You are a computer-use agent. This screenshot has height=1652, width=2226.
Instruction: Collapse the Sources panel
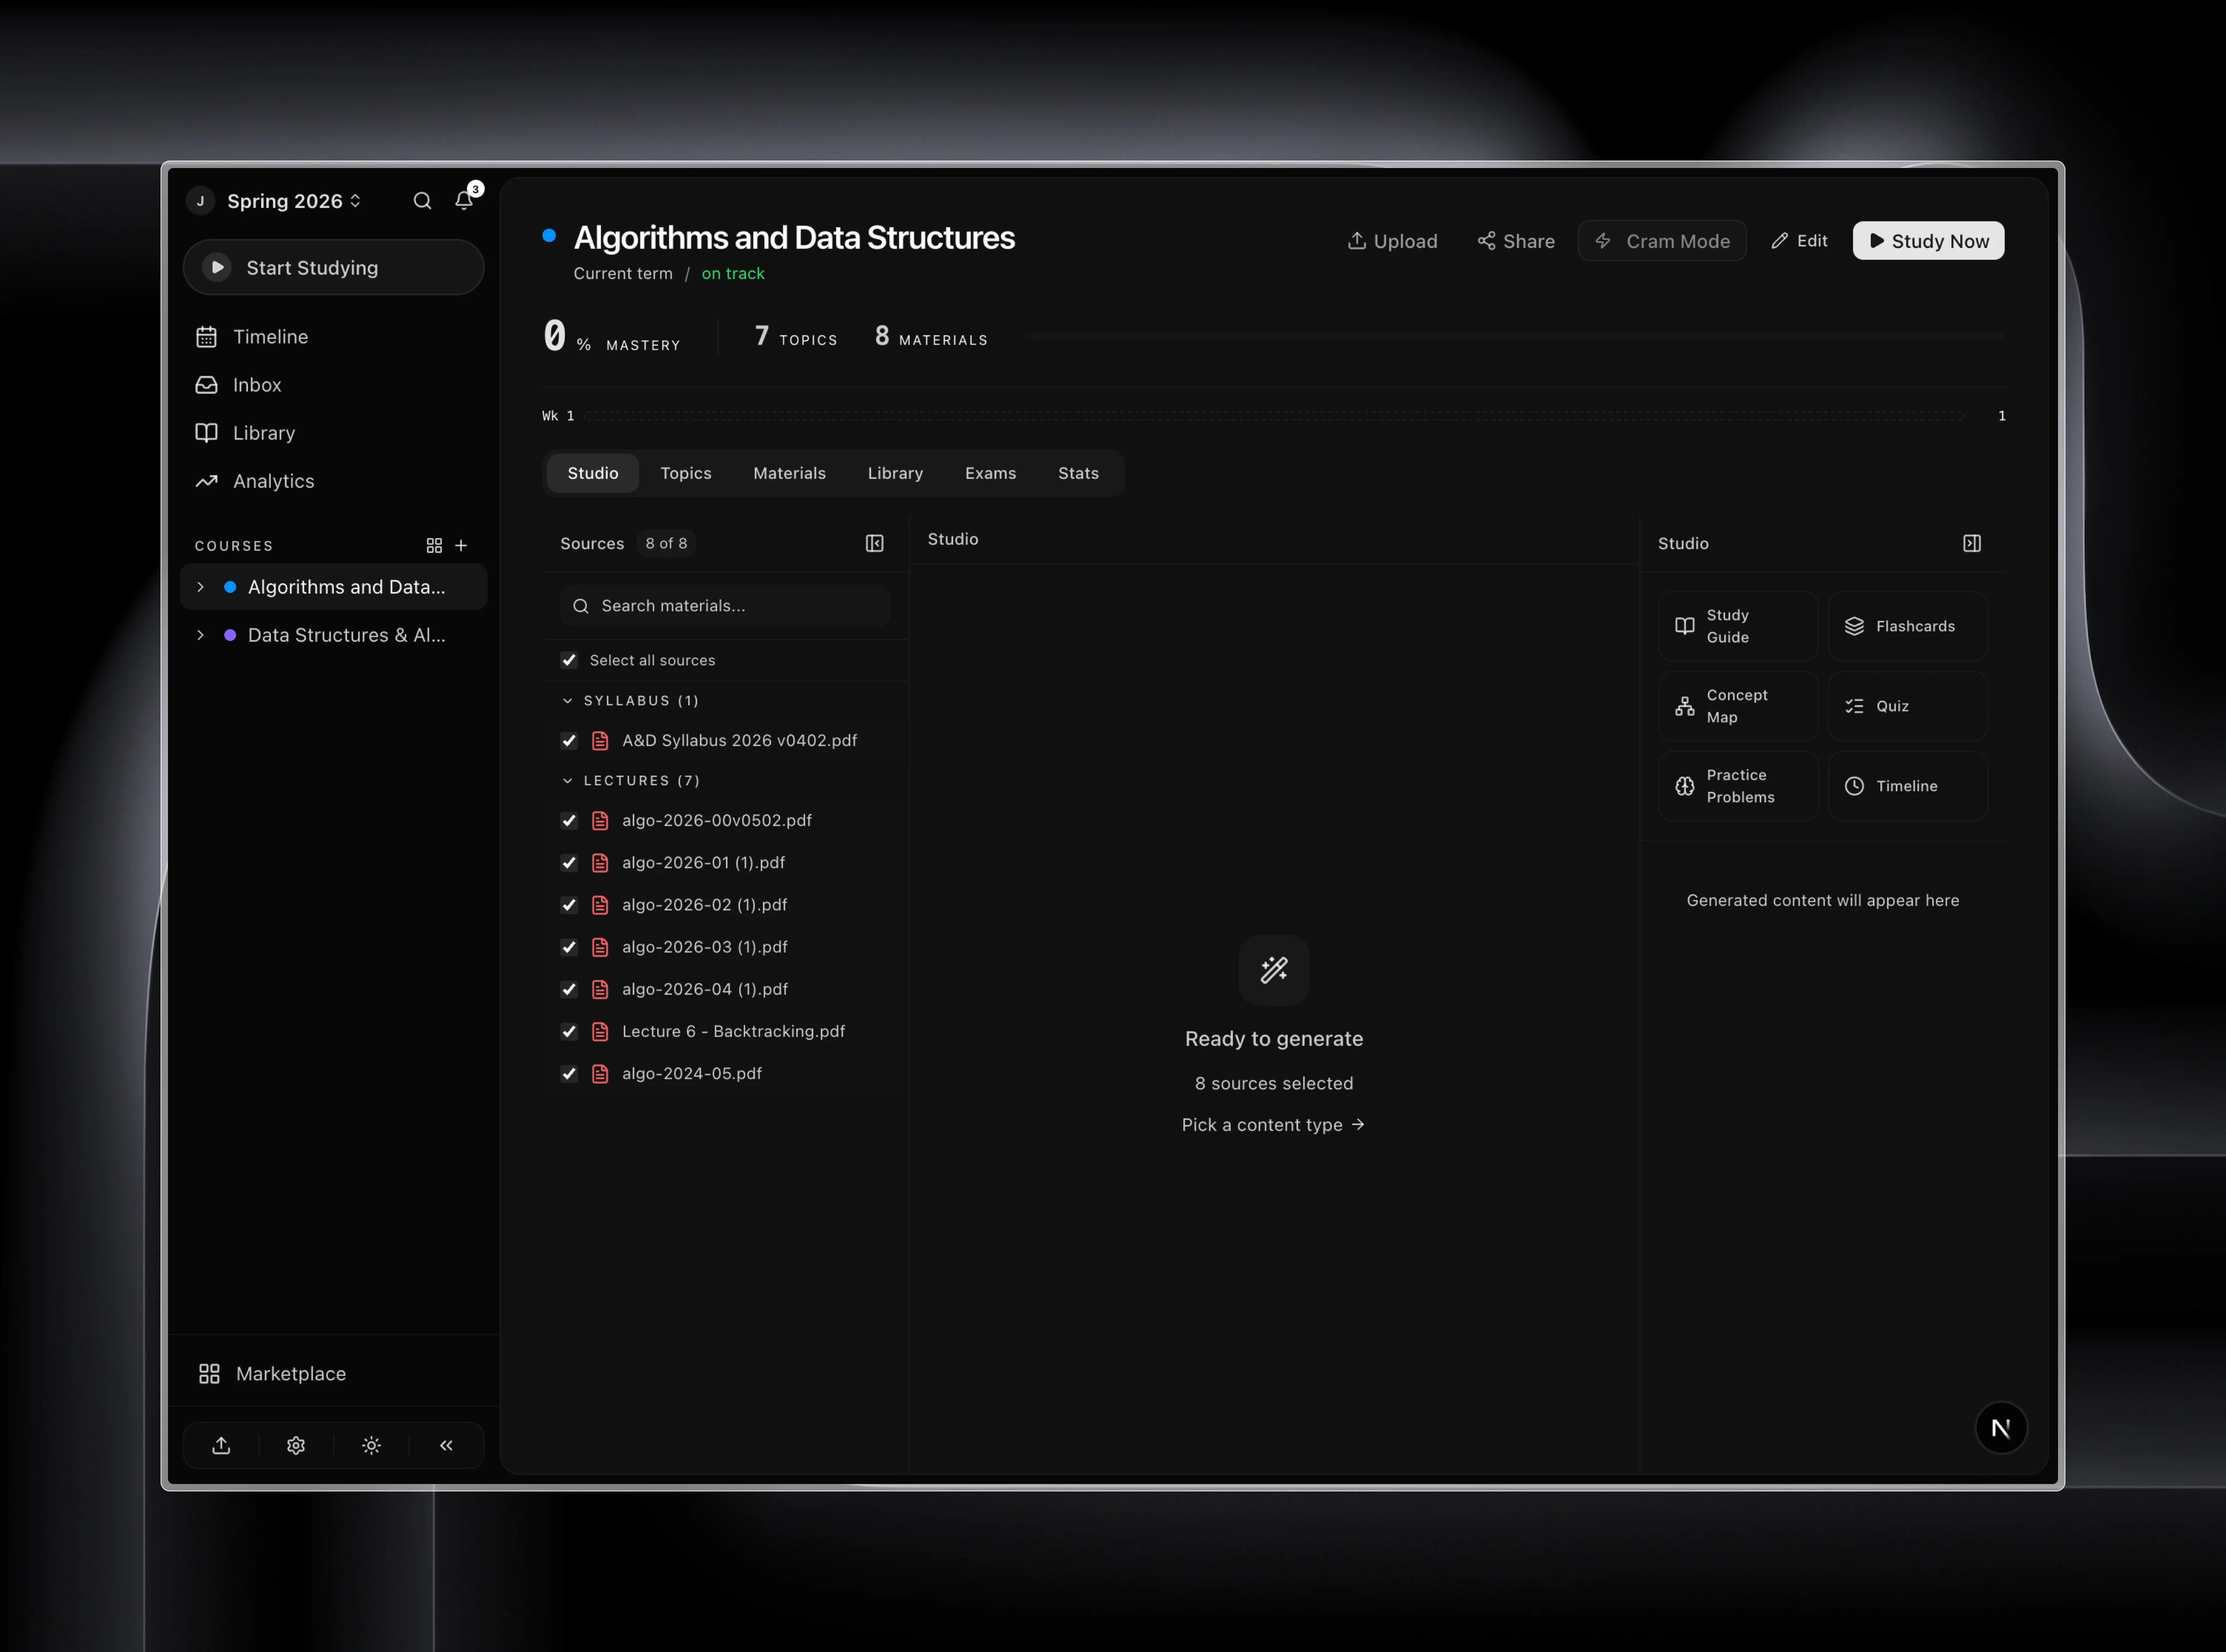click(874, 543)
